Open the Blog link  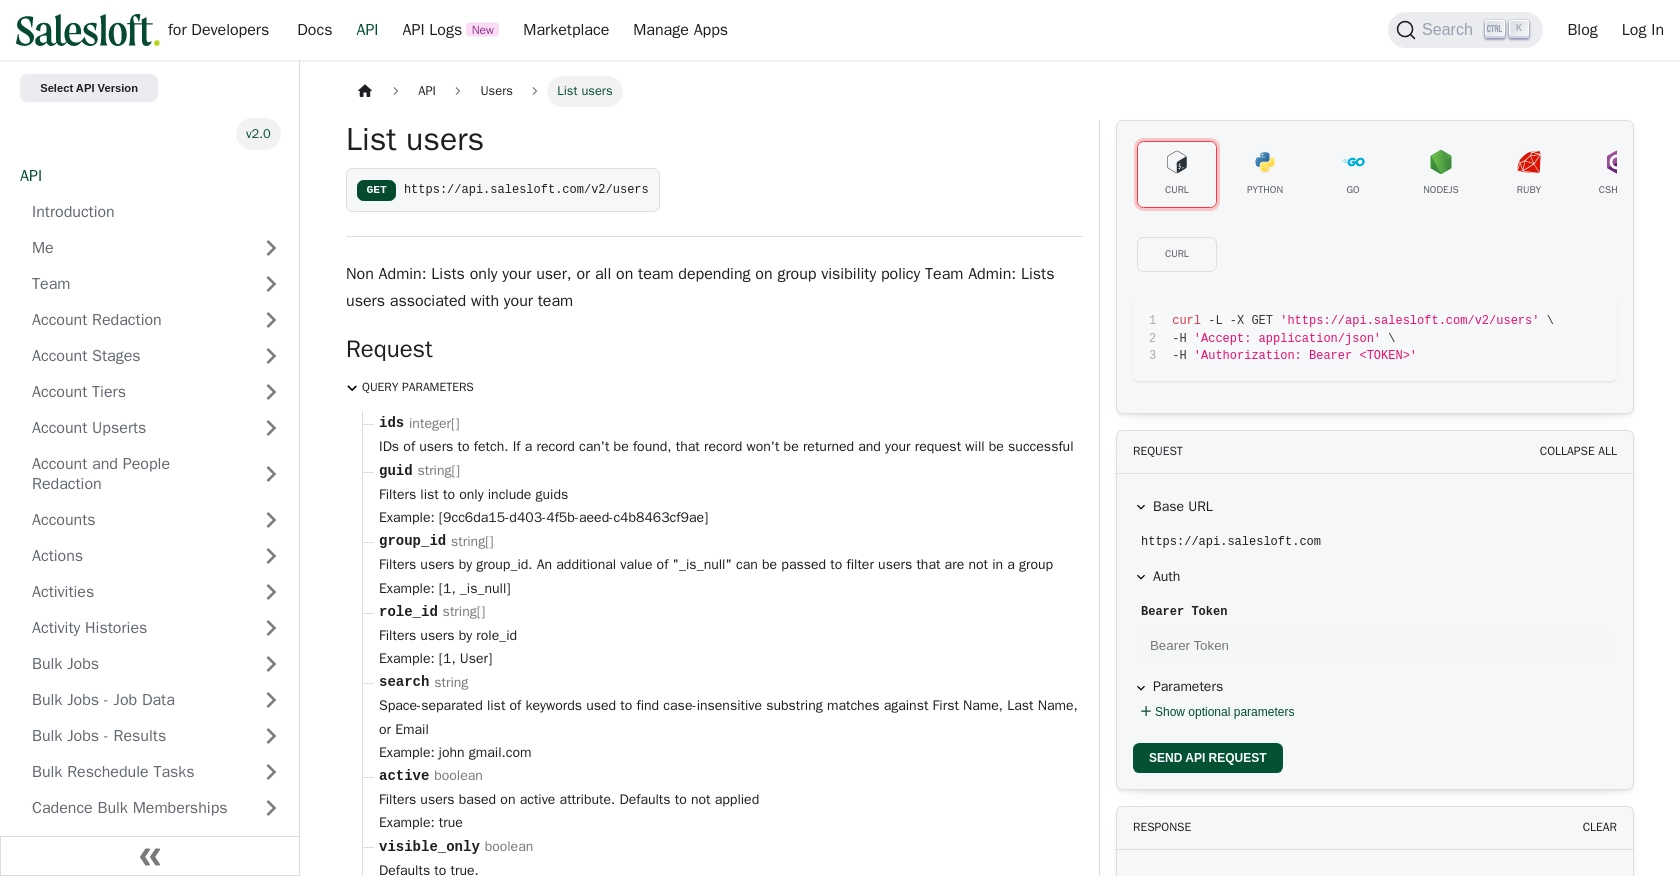pos(1582,30)
